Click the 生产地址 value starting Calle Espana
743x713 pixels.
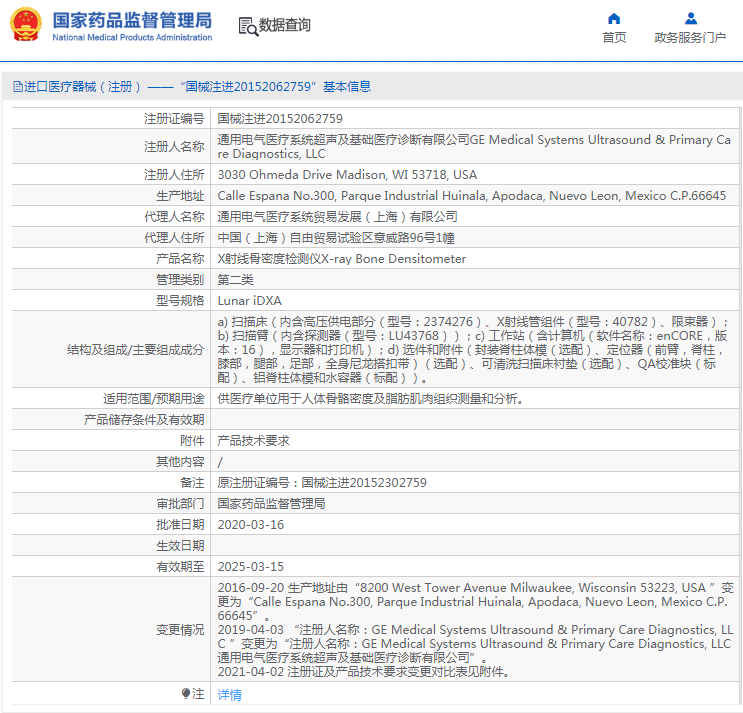(471, 196)
